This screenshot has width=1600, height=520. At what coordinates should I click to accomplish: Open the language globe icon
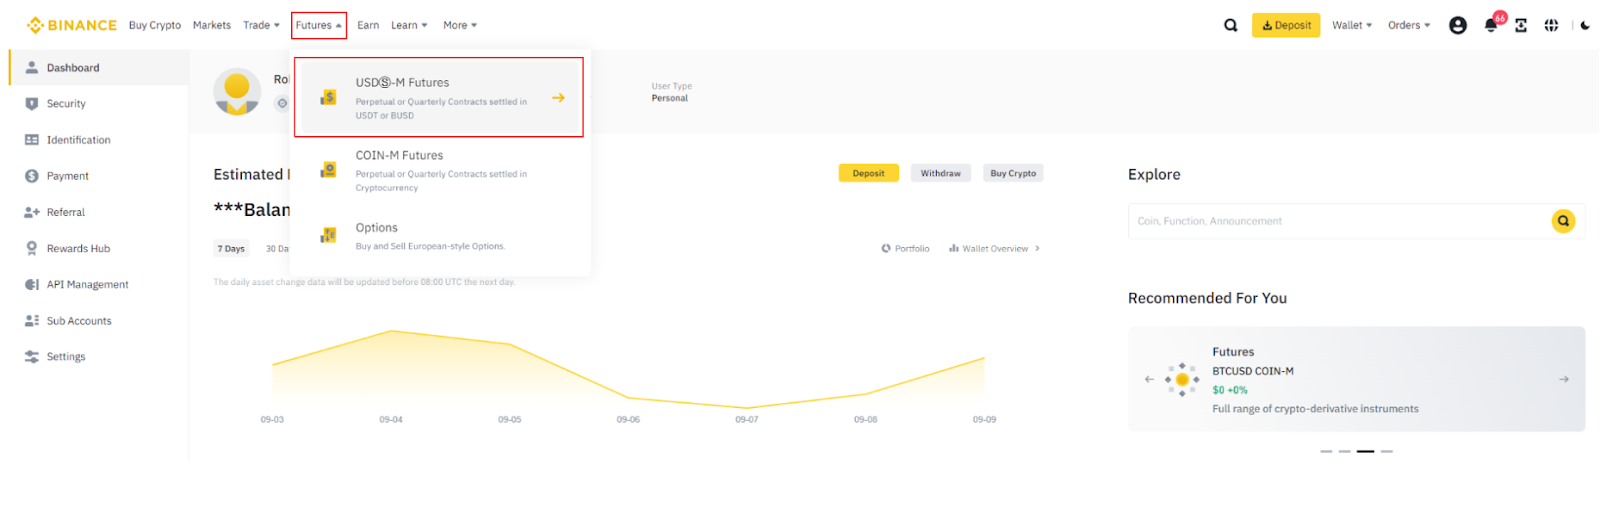click(1551, 25)
